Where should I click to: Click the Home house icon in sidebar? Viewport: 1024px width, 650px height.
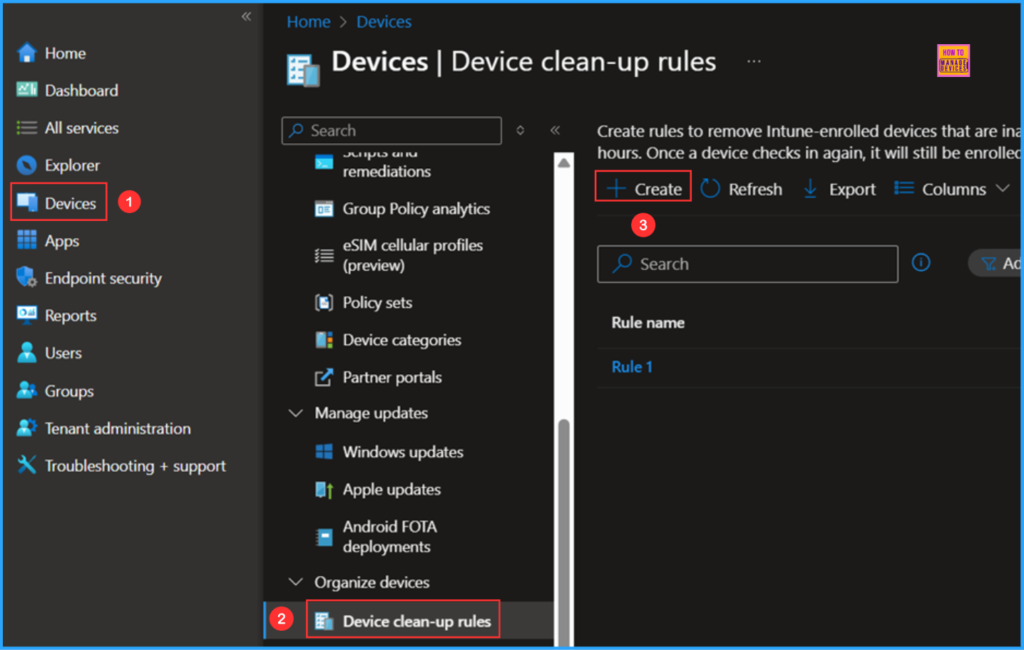pos(27,53)
